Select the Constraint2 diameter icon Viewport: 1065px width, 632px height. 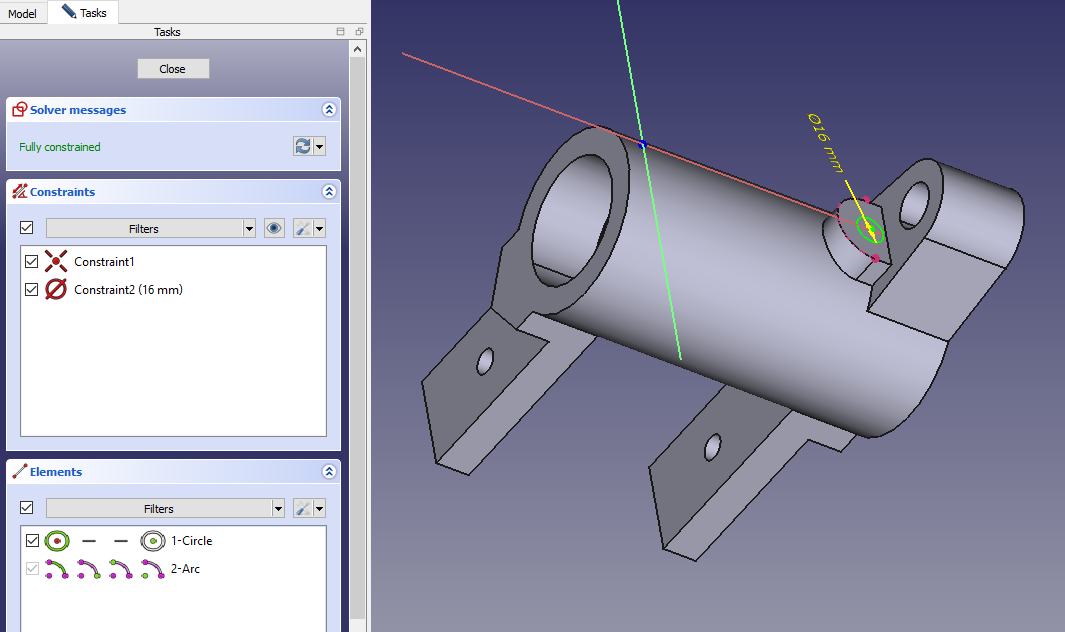tap(57, 290)
